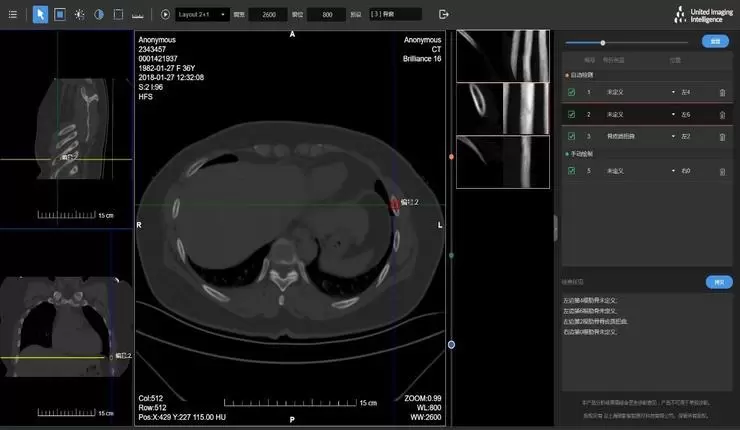
Task: Open the hamburger list menu
Action: (x=12, y=15)
